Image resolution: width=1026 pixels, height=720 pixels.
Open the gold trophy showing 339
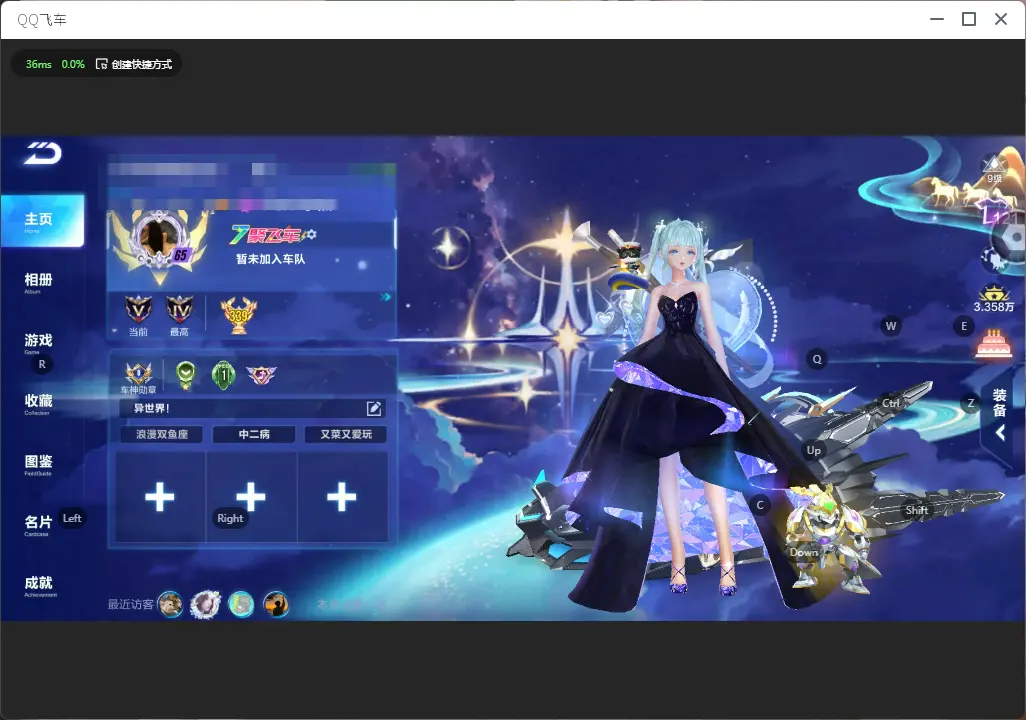click(x=238, y=315)
